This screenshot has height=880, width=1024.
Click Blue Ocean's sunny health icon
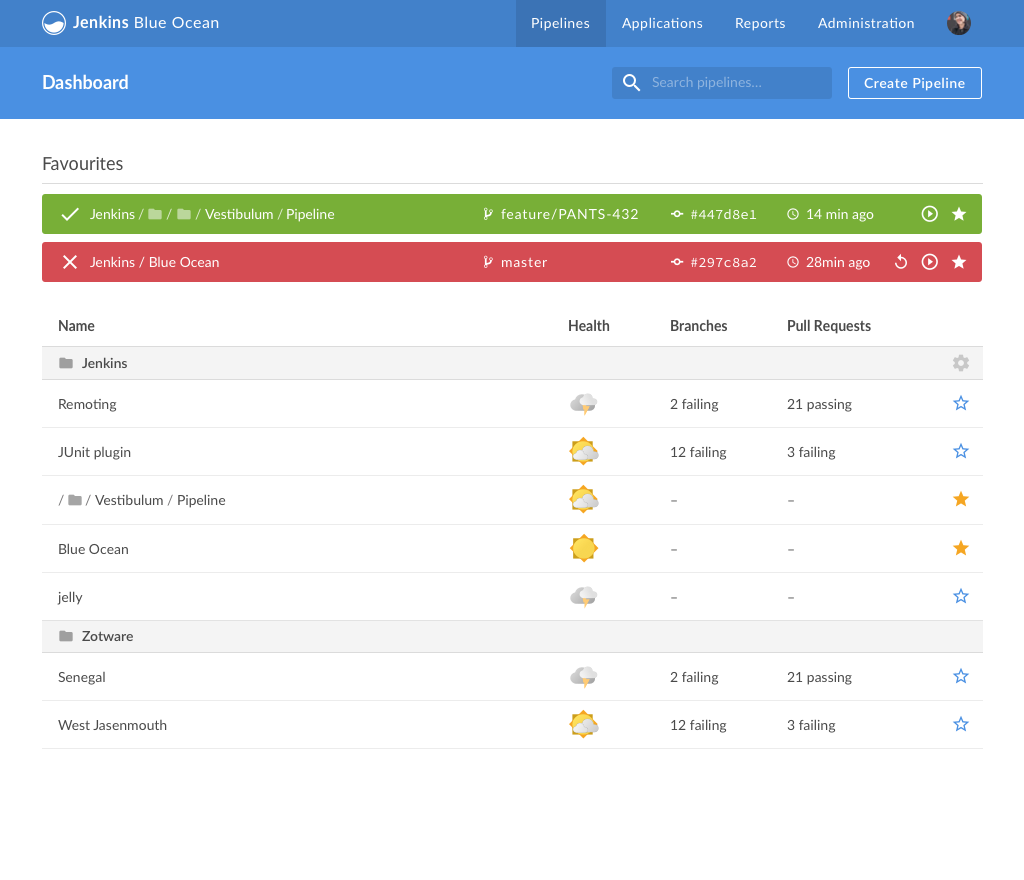click(x=584, y=548)
